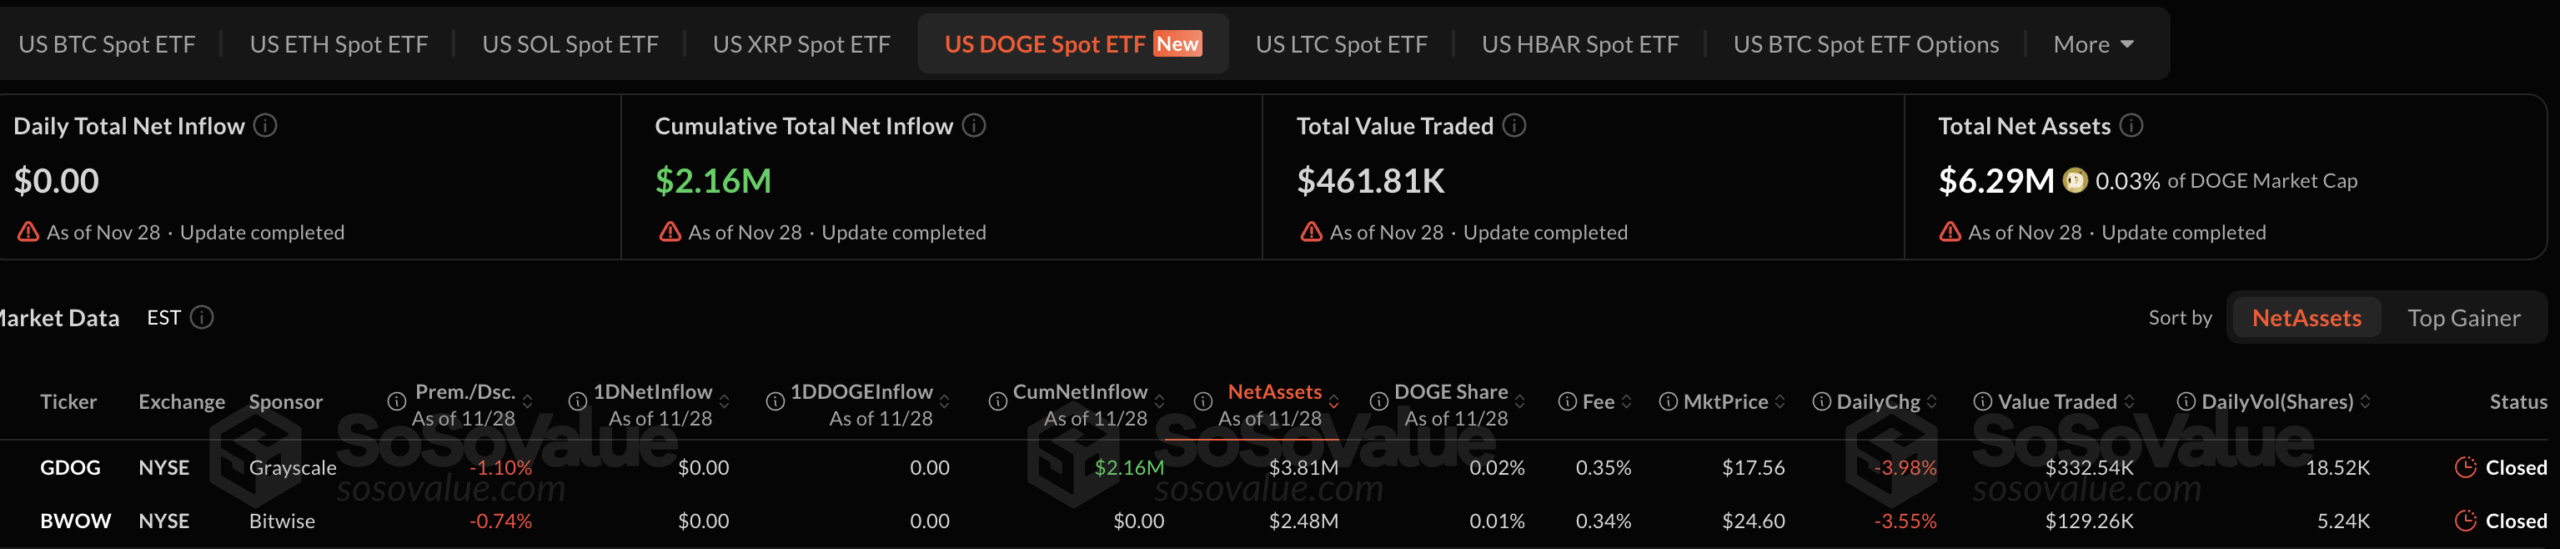Sort ETFs by NetAssets toggle

click(x=2306, y=318)
